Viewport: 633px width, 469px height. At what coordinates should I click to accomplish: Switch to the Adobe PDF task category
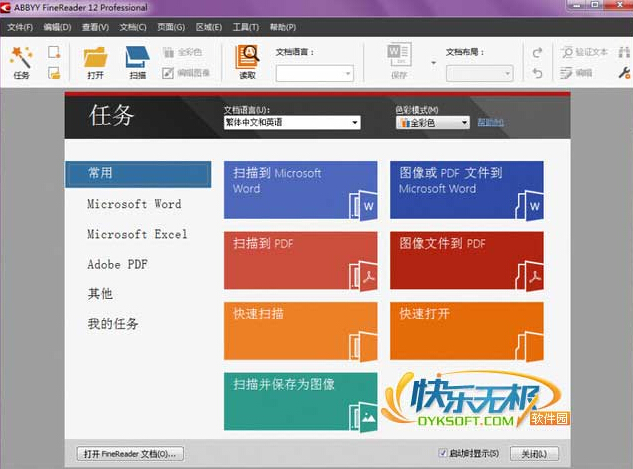117,264
